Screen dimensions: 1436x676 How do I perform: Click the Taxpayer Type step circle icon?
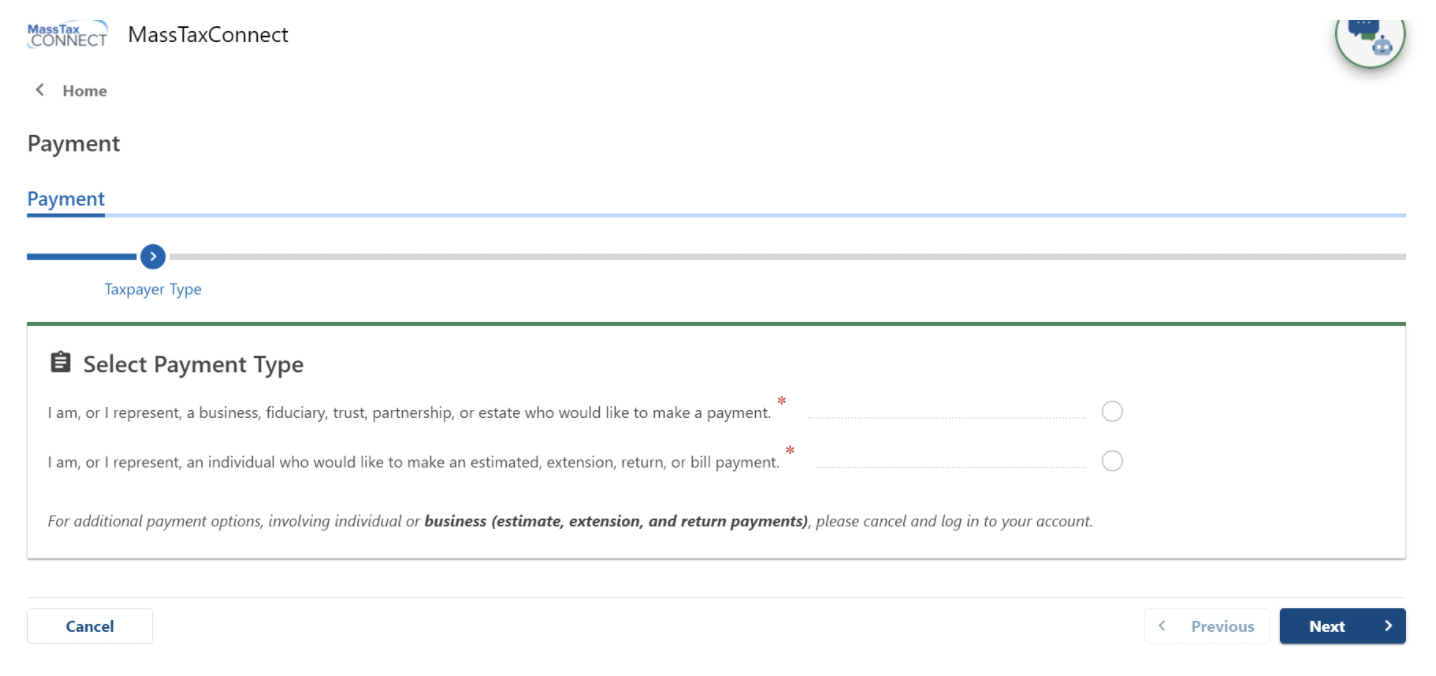pyautogui.click(x=153, y=256)
